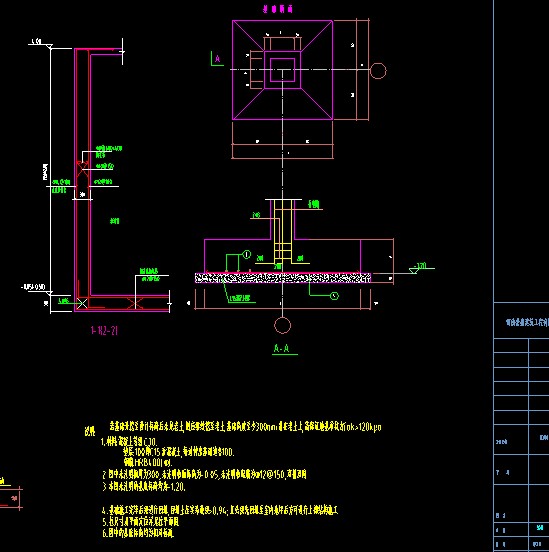Select the green label beside the column top
Screen dimensions: 549x552
tap(313, 204)
